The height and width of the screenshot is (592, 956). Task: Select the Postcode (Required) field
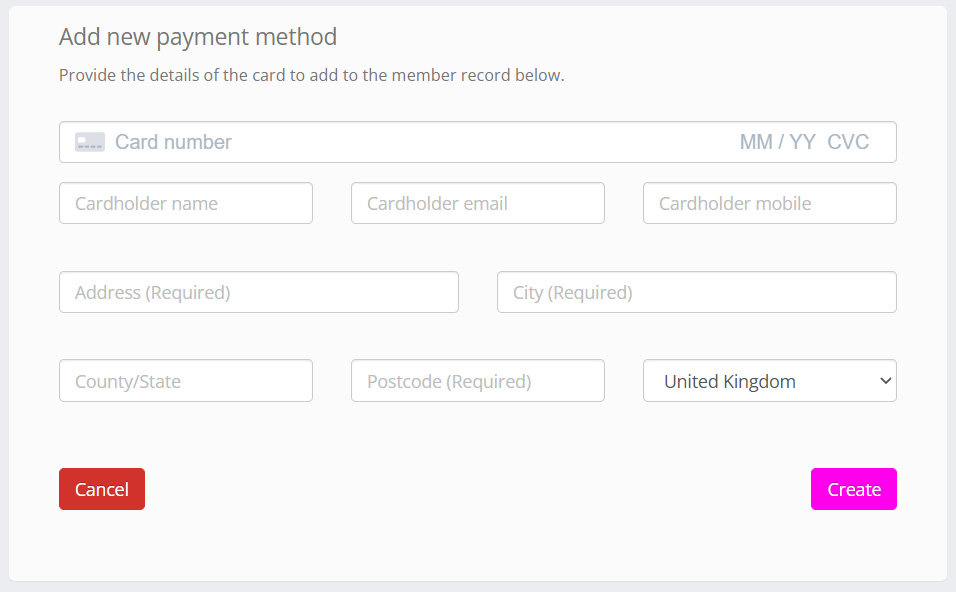click(478, 381)
